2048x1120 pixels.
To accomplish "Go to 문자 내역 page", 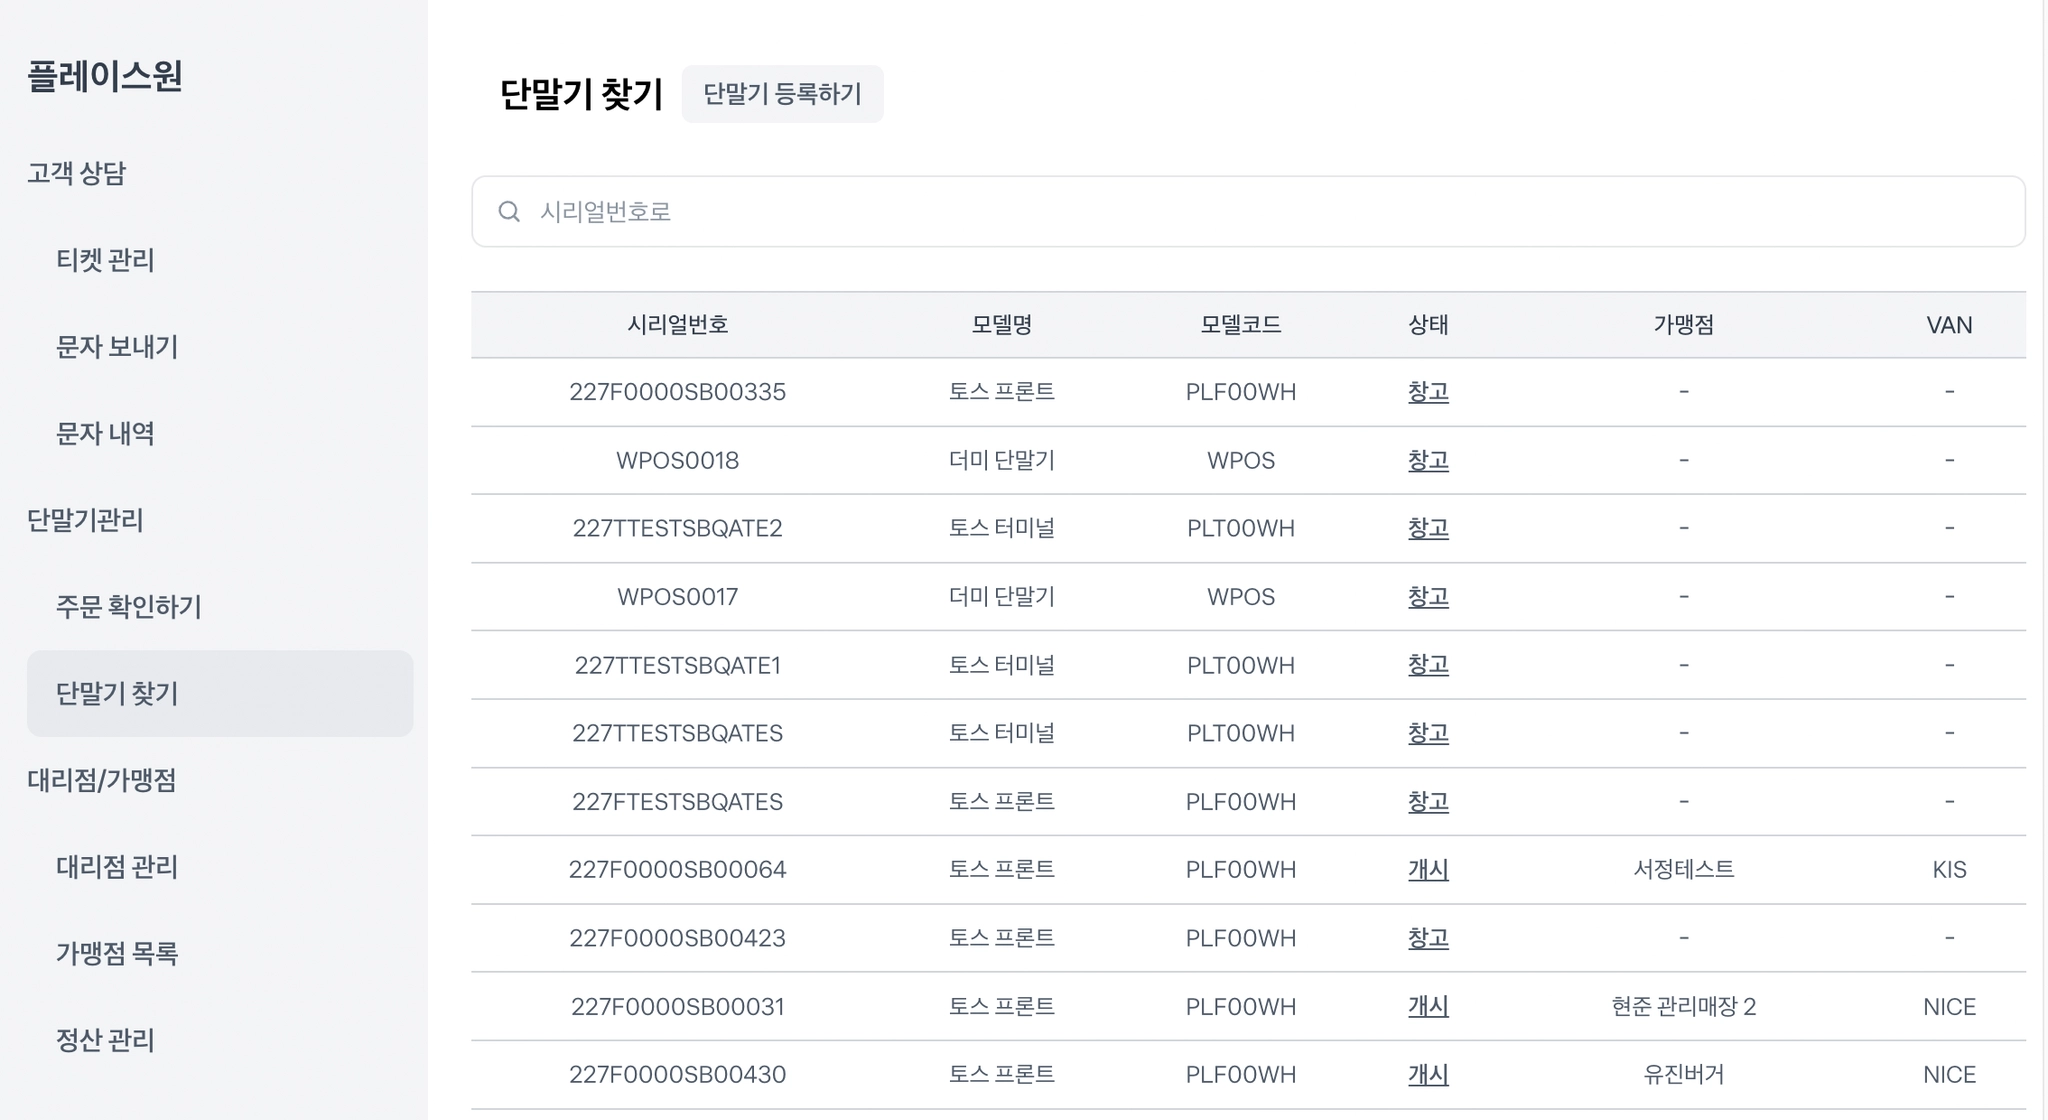I will (x=105, y=434).
